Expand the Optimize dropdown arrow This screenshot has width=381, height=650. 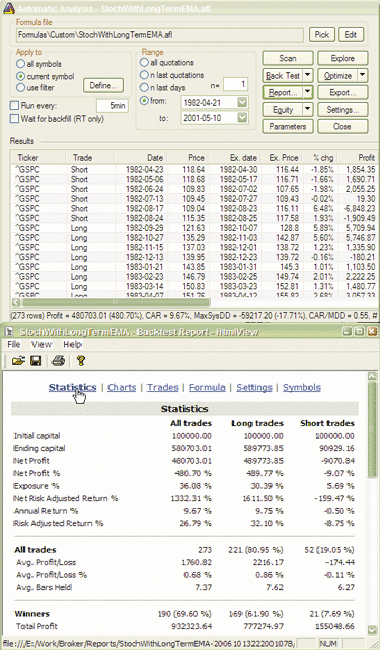362,75
